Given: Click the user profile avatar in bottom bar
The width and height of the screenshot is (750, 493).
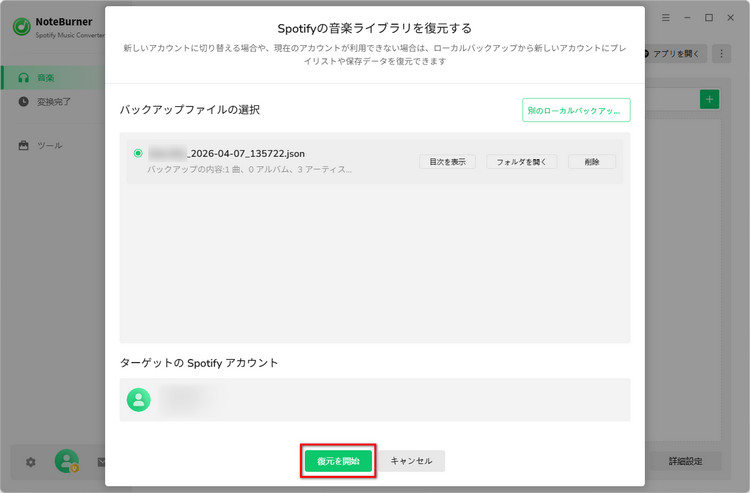Looking at the screenshot, I should point(66,461).
